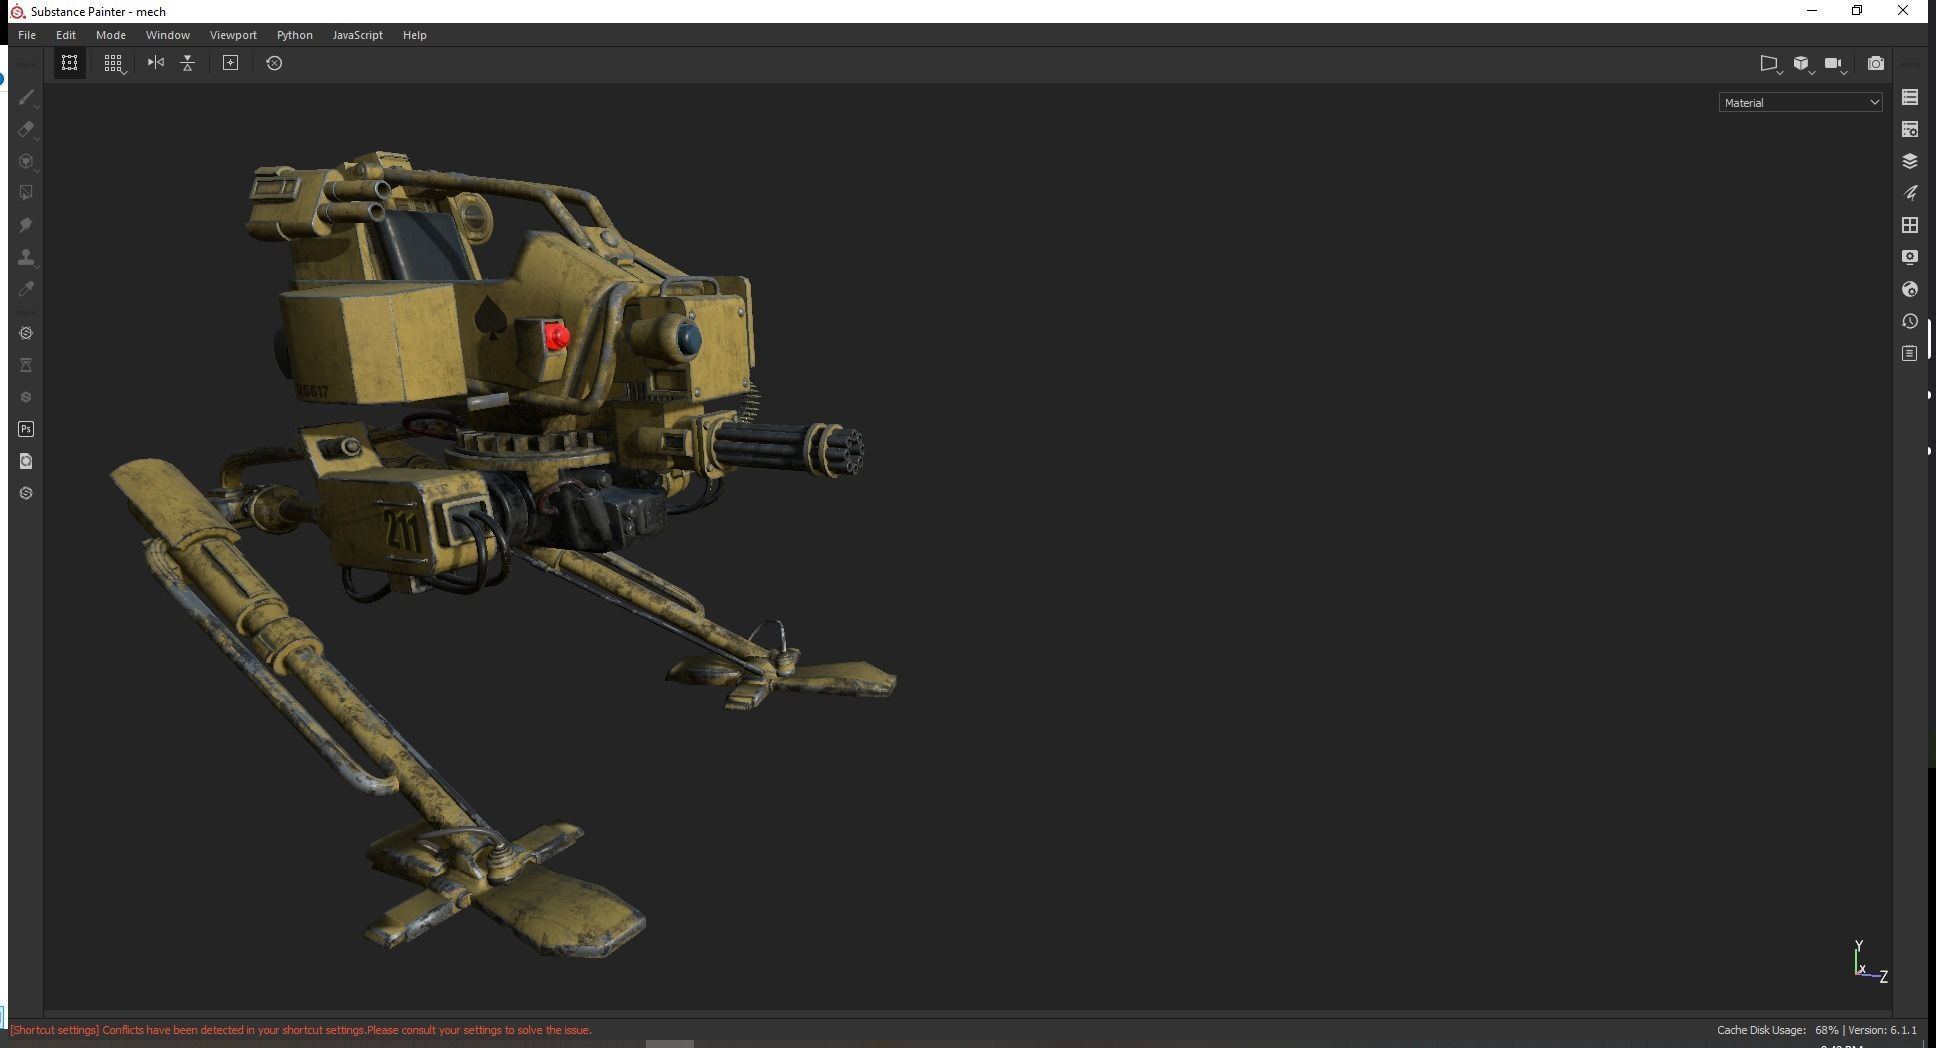The width and height of the screenshot is (1936, 1048).
Task: Select the Material picker eyedropper
Action: 26,289
